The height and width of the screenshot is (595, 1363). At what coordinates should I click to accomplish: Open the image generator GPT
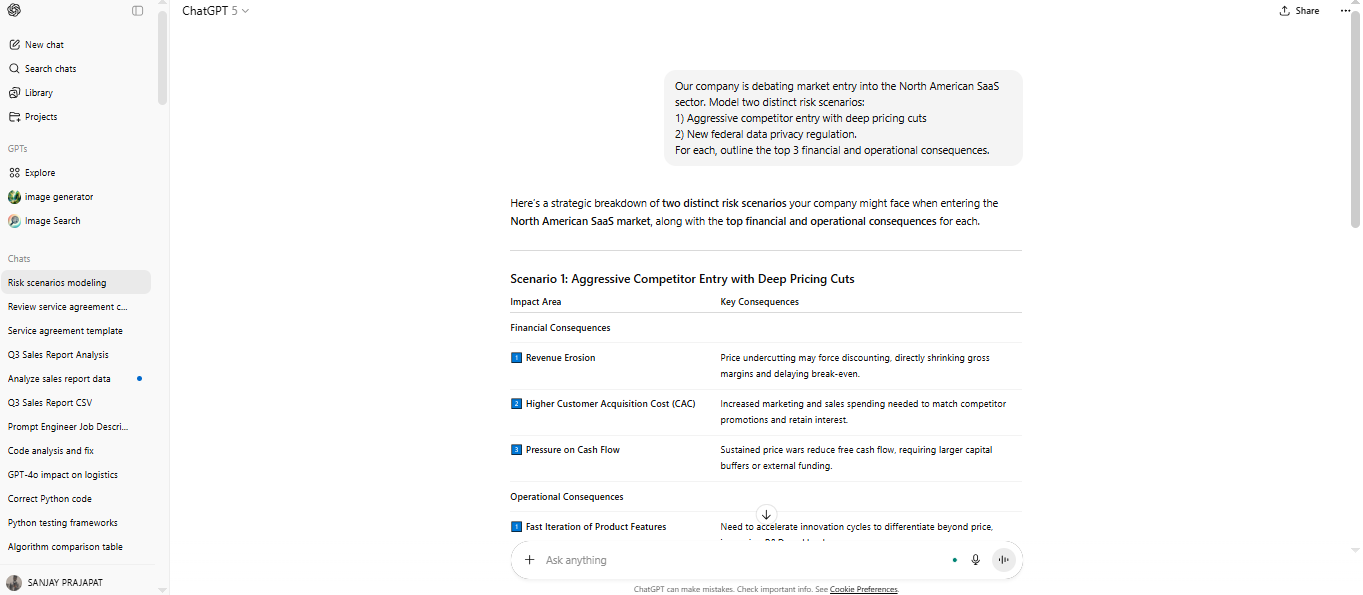click(x=59, y=197)
